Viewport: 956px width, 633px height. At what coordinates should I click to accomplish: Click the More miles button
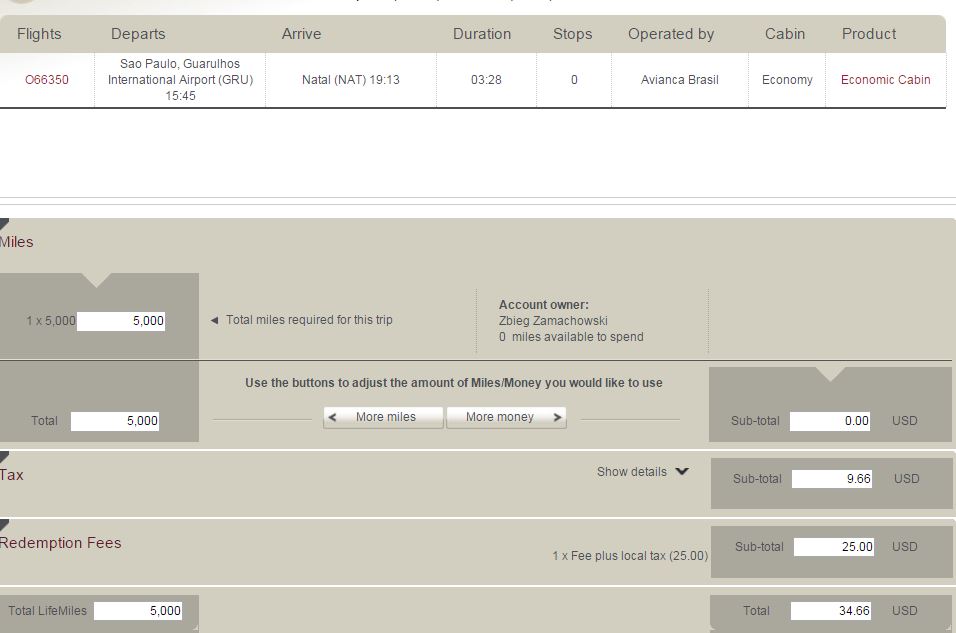[383, 417]
